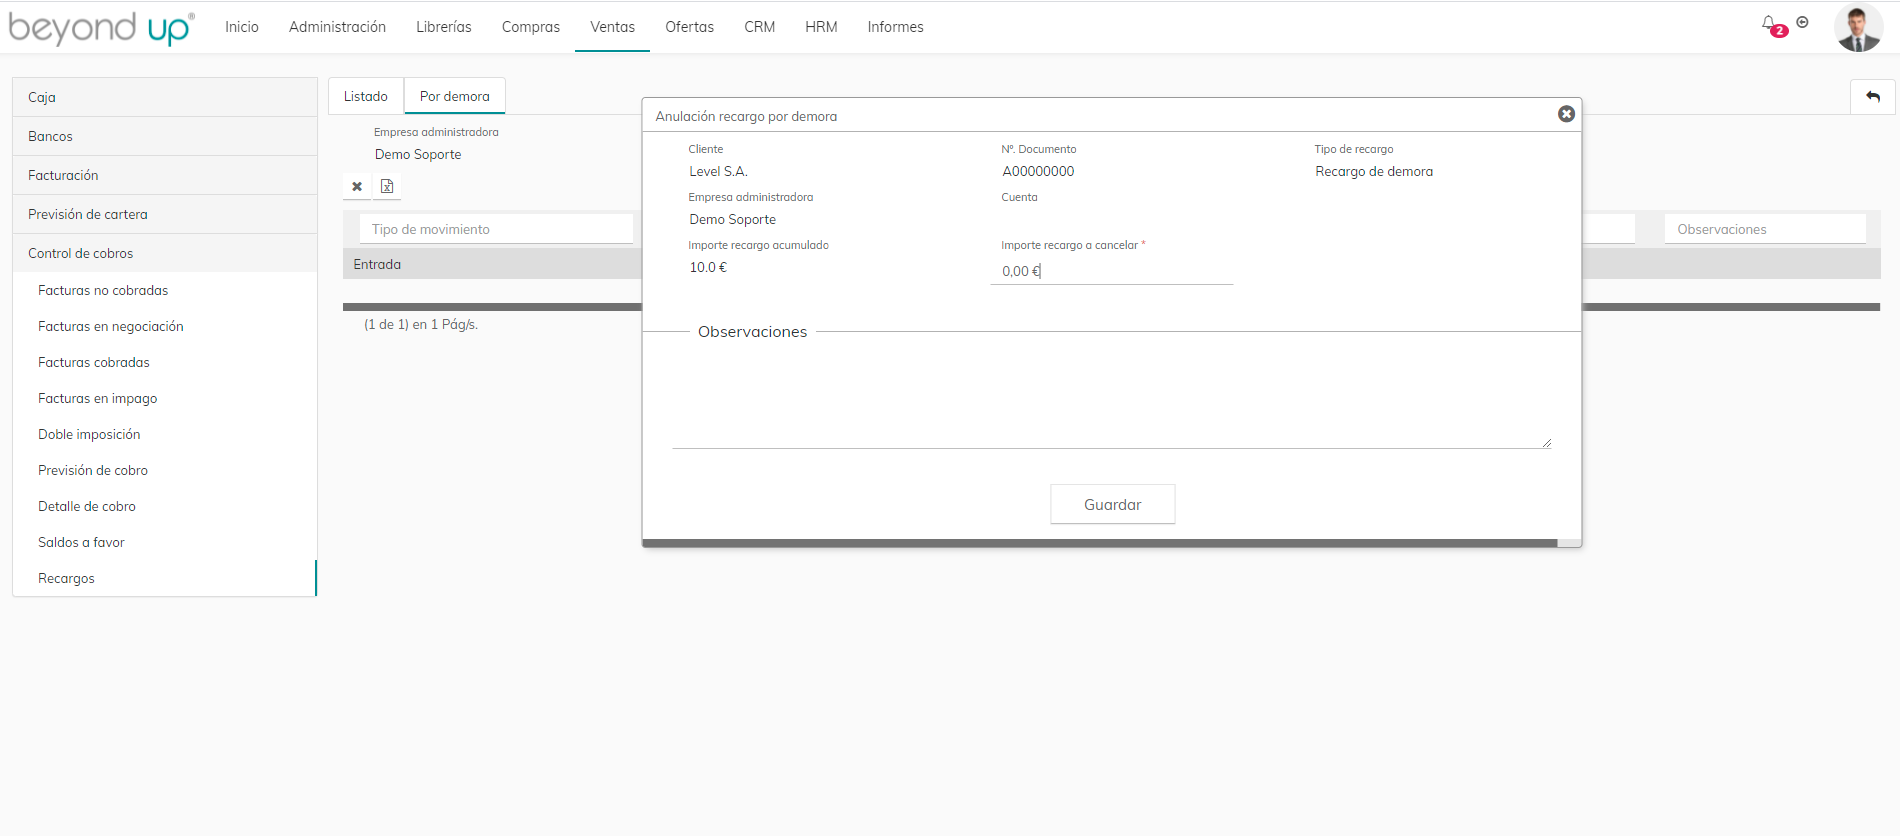
Task: Open the Inicio menu
Action: [242, 27]
